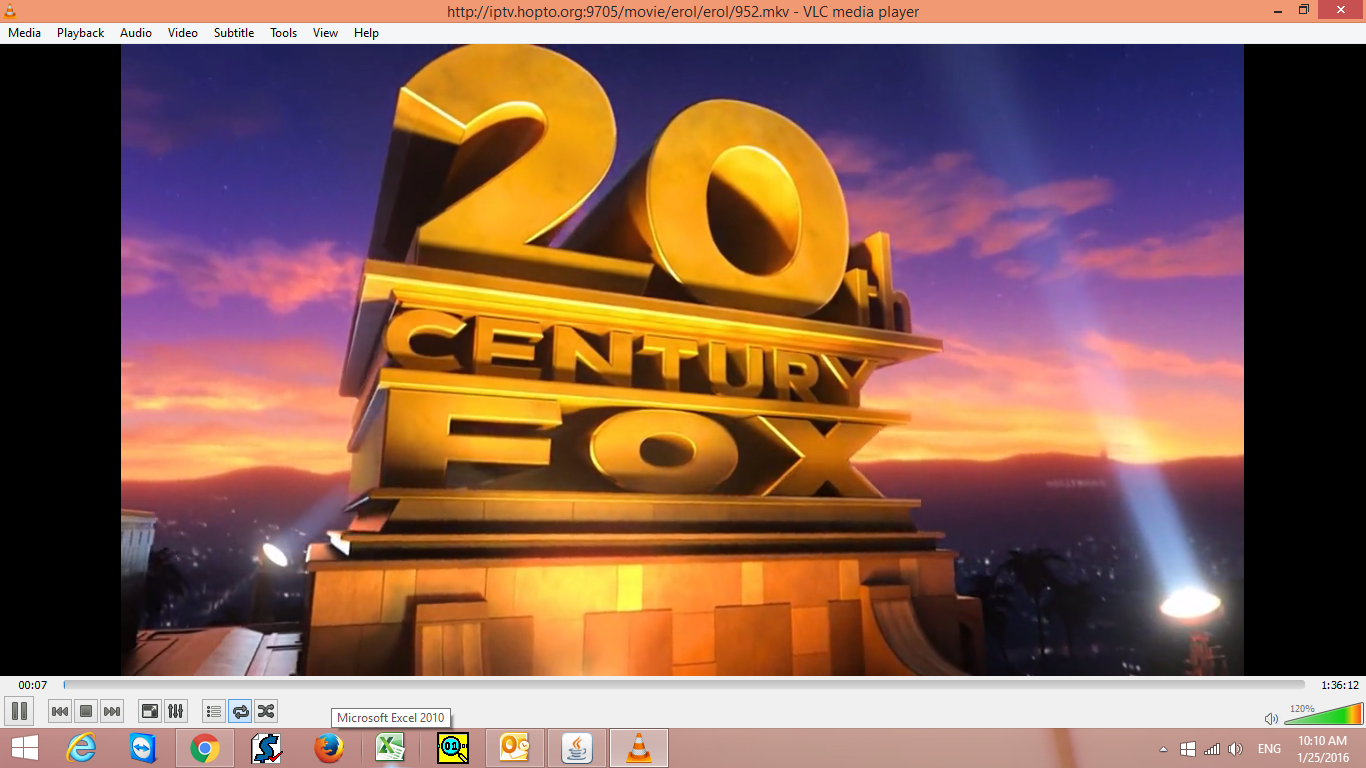Toggle the loop/repeat mode button
Screen dimensions: 1366x768
tap(240, 711)
